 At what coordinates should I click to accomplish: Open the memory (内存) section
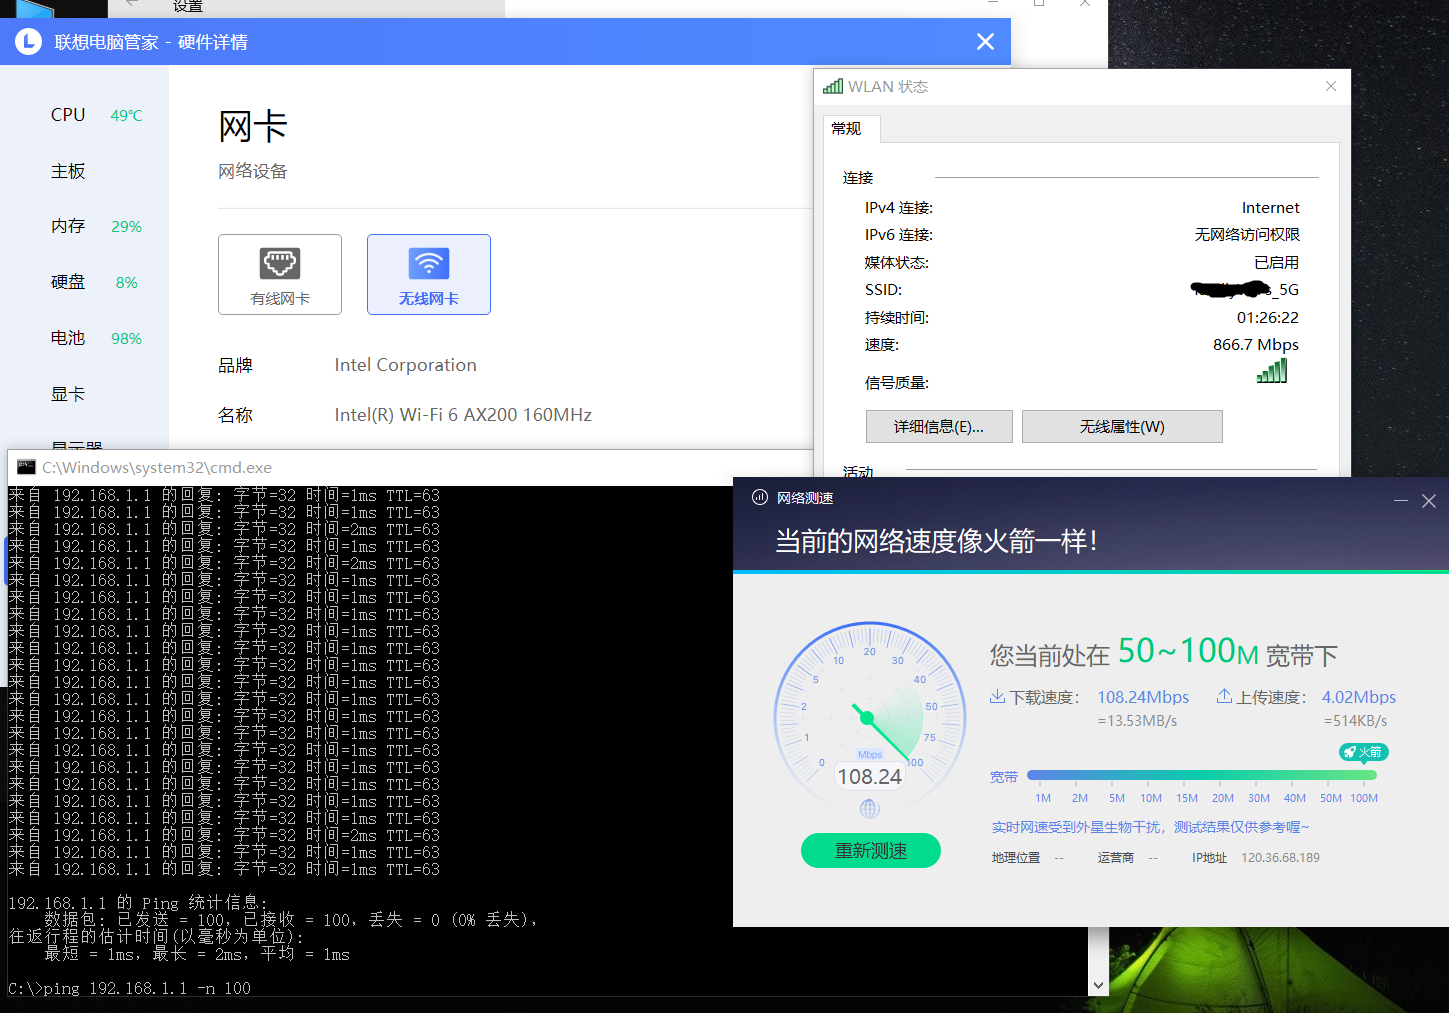(x=68, y=226)
